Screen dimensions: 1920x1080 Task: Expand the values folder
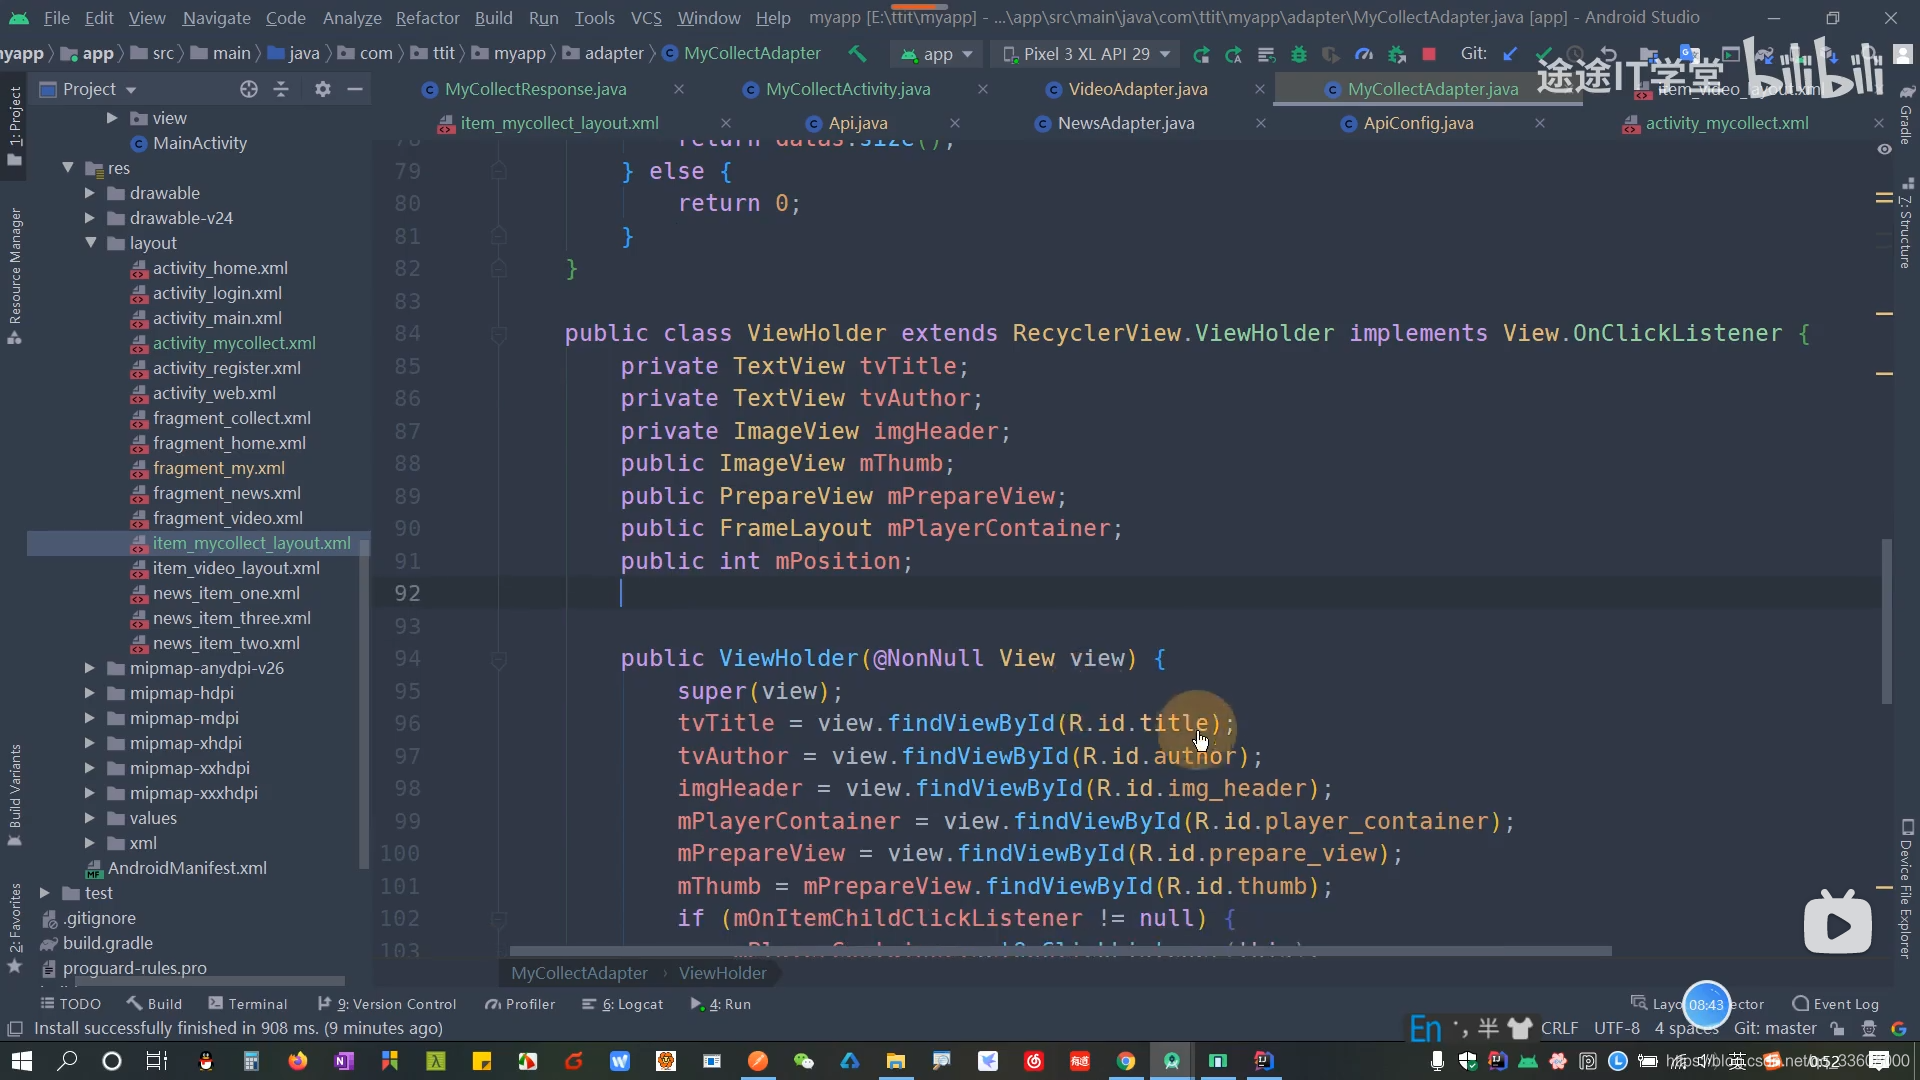(91, 818)
